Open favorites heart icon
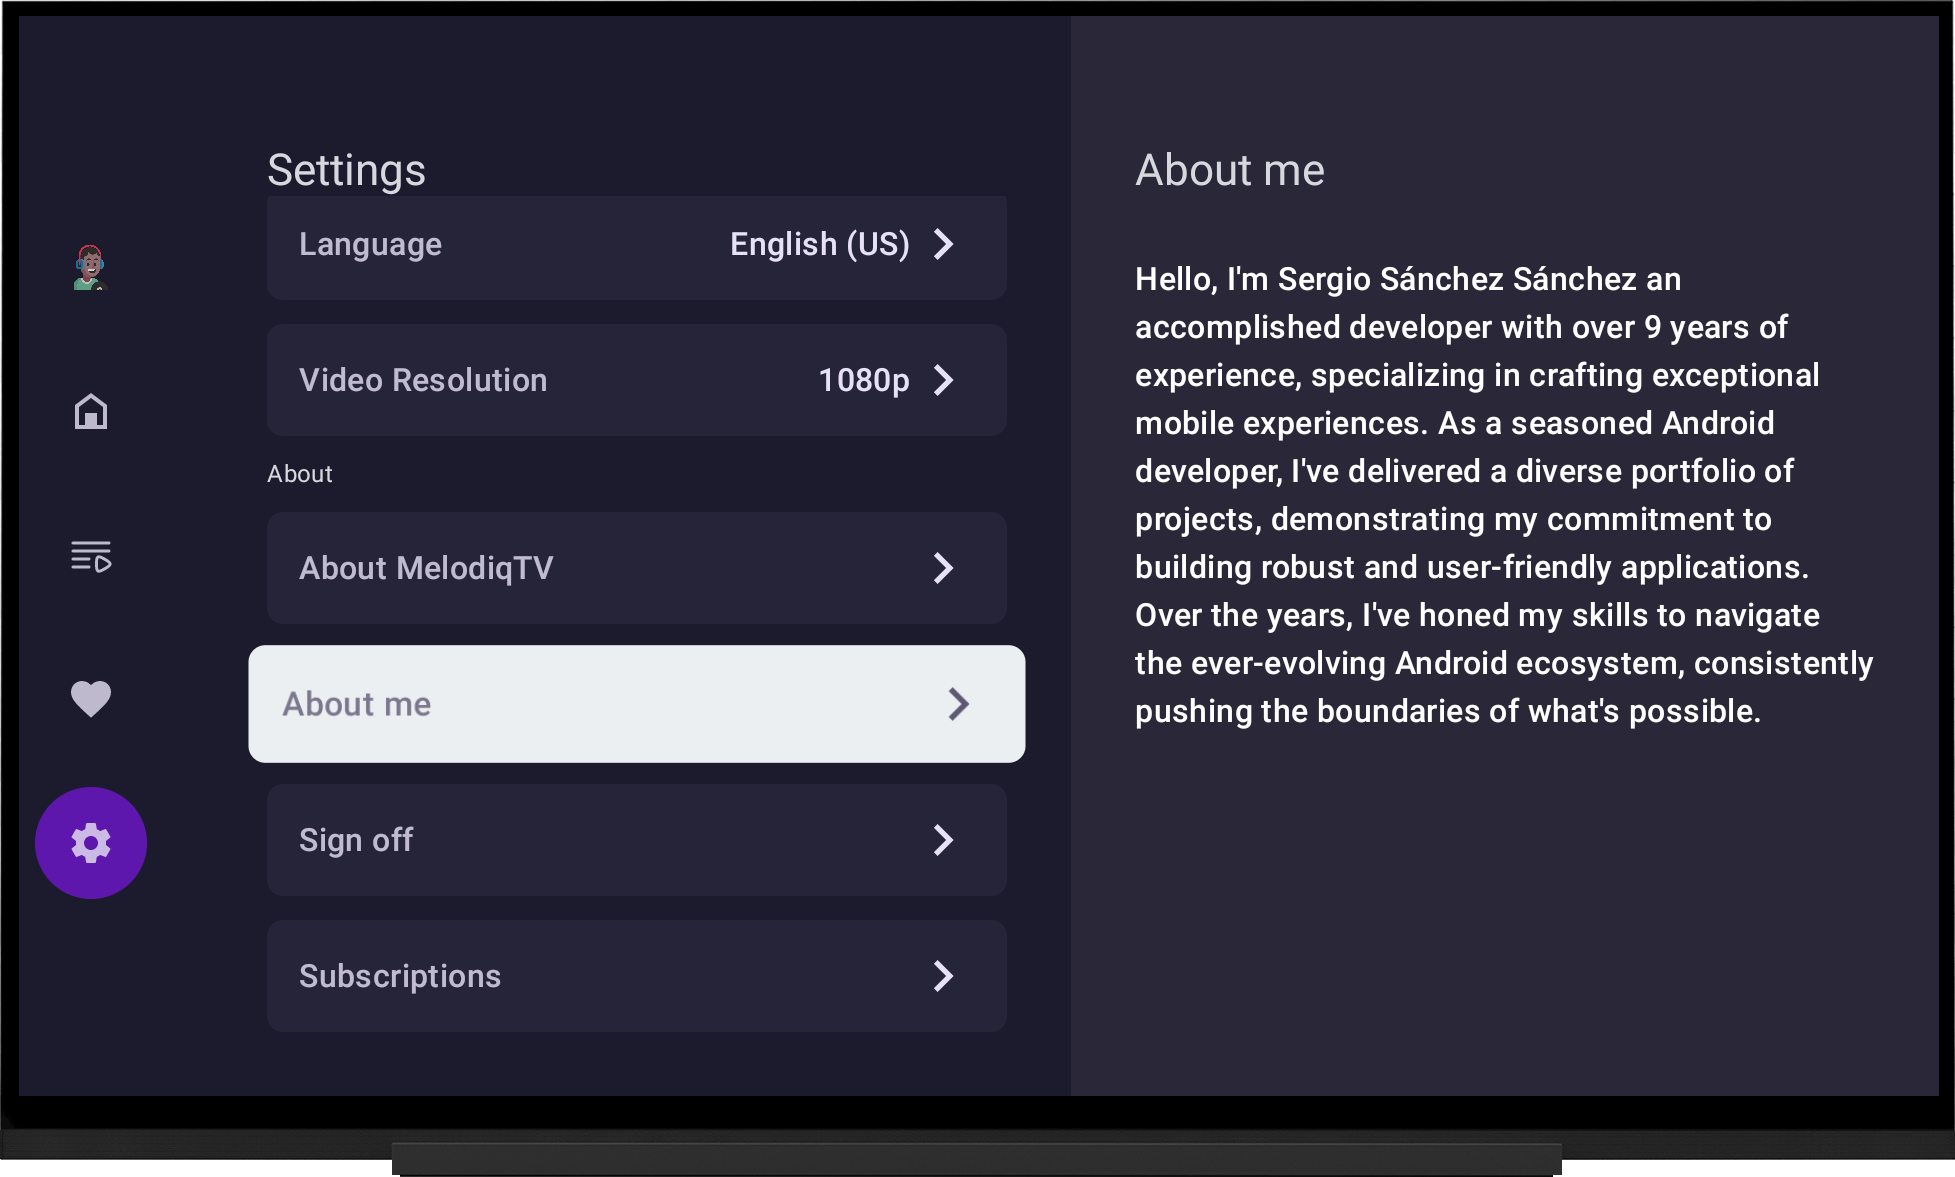This screenshot has height=1177, width=1955. [x=91, y=698]
